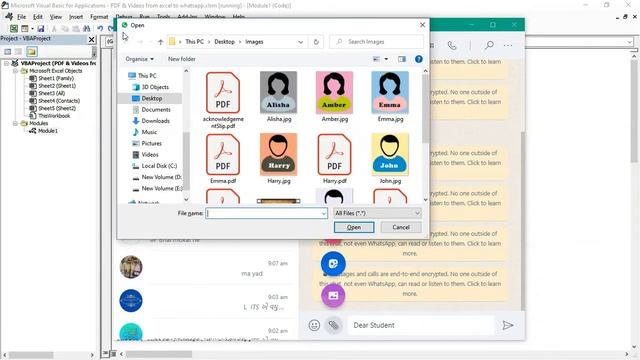Select the Emma.jpg thumbnail
The width and height of the screenshot is (640, 360).
tap(390, 93)
